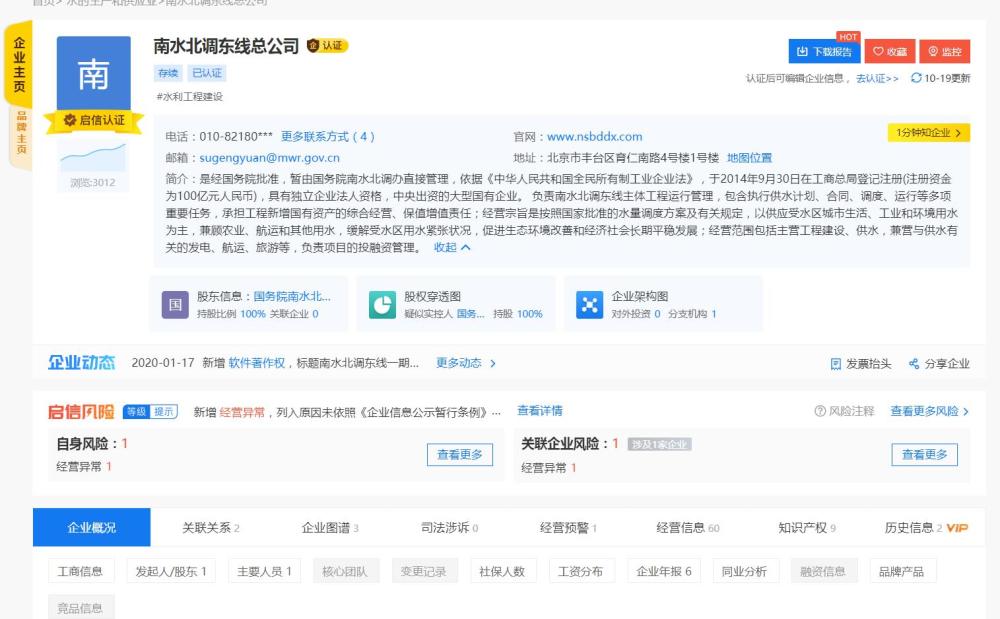Click 主要人员 1 button
Viewport: 1000px width, 619px height.
(x=264, y=571)
